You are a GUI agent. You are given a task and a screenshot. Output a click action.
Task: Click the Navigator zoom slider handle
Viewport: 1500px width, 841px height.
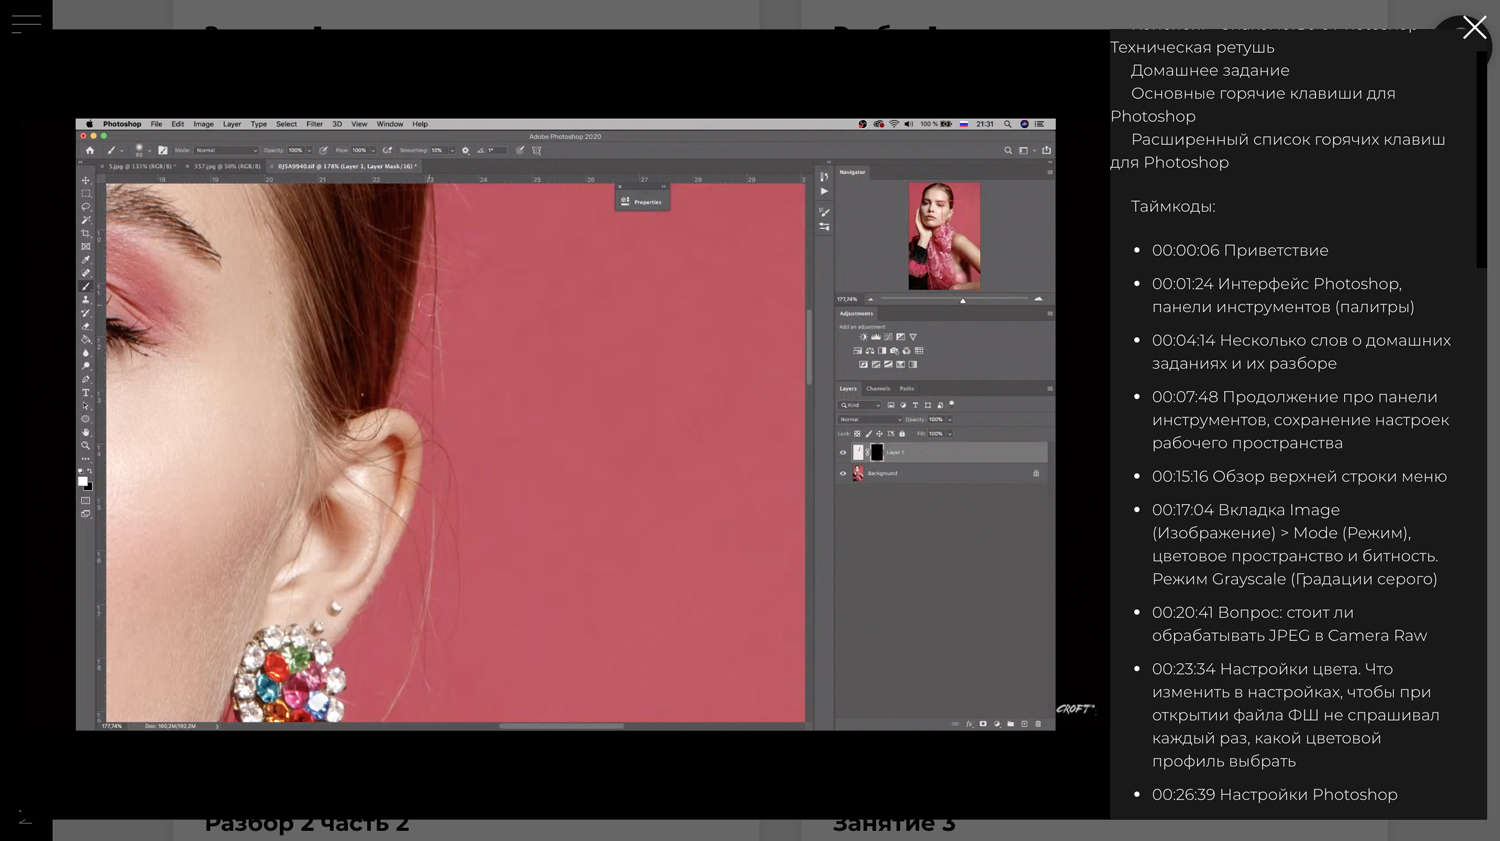(963, 300)
